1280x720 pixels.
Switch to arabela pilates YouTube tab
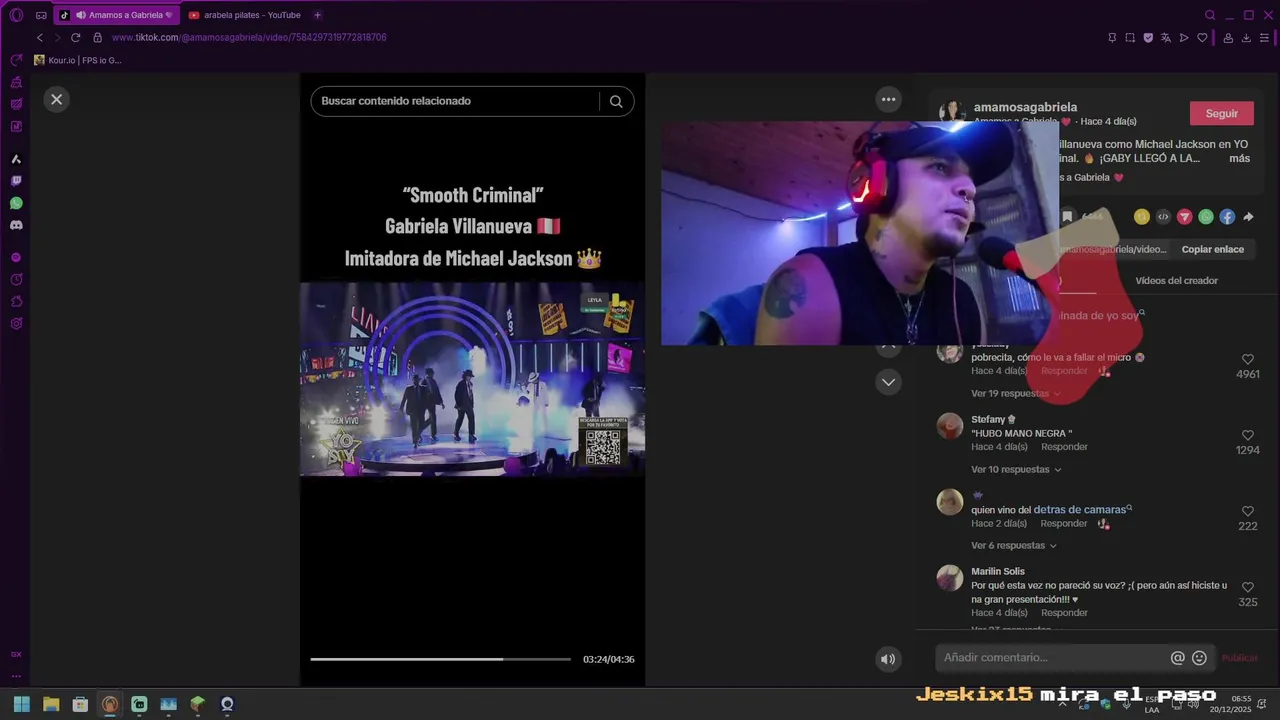click(245, 15)
